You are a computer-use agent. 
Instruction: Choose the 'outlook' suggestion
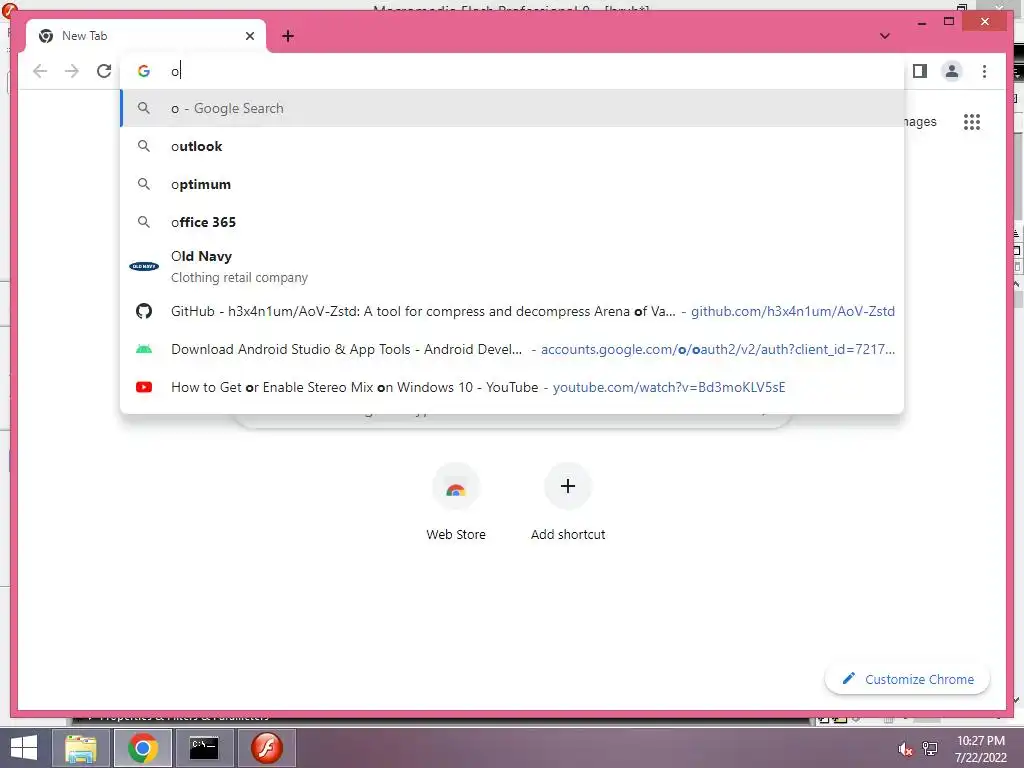[512, 146]
